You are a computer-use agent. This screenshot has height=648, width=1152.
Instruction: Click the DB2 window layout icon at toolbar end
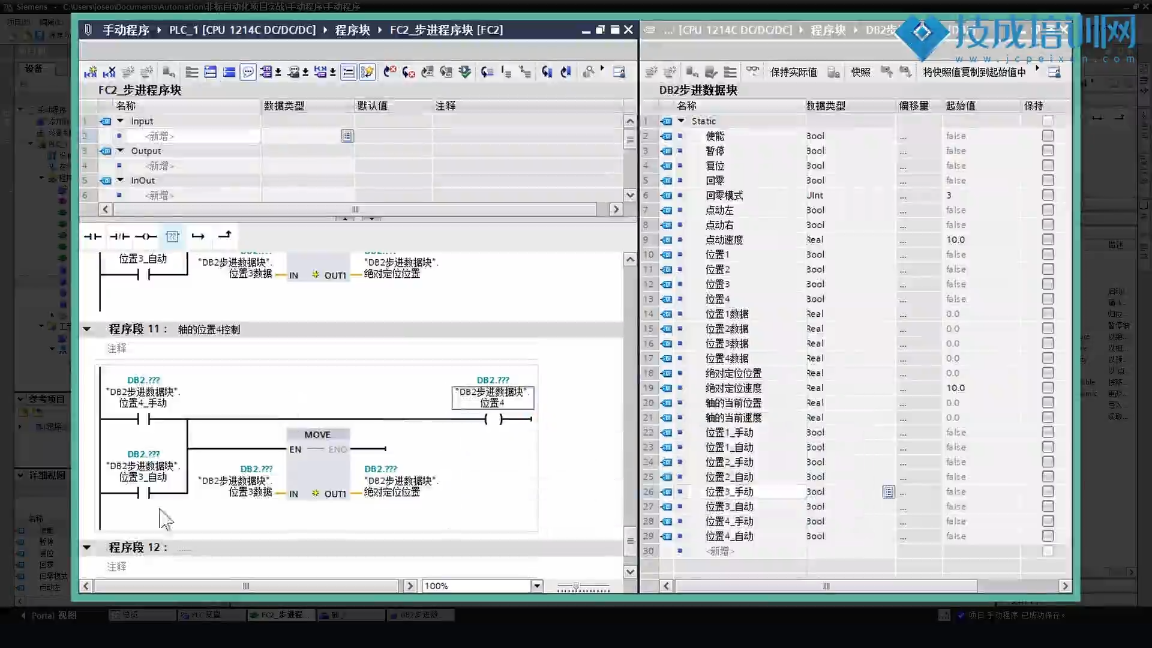(x=1054, y=72)
